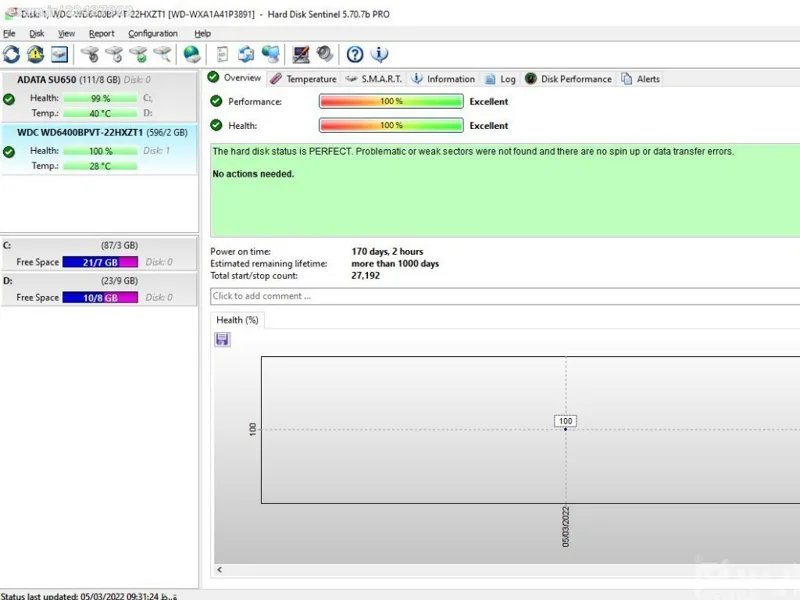The width and height of the screenshot is (800, 600).
Task: Switch to the S.M.A.R.T. tab
Action: coord(373,79)
